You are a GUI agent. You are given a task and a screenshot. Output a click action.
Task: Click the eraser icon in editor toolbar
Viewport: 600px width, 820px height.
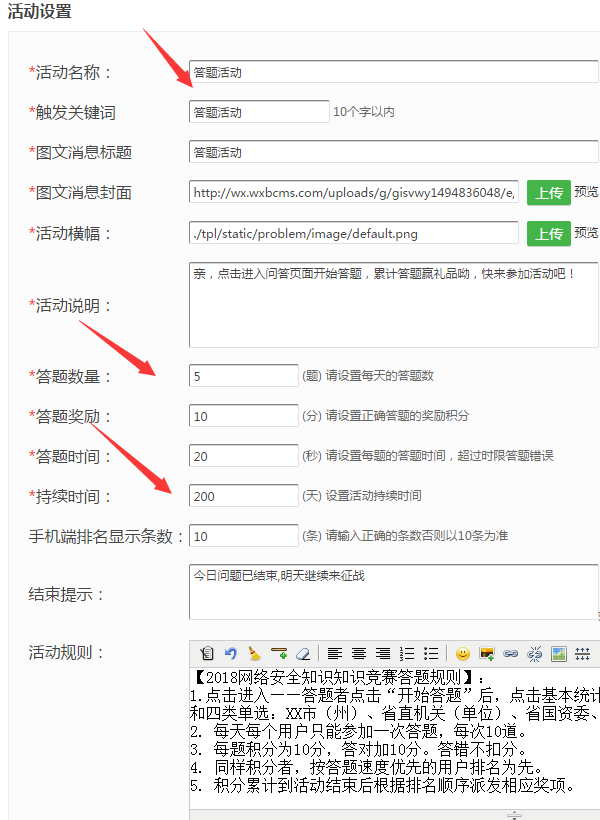pos(303,654)
